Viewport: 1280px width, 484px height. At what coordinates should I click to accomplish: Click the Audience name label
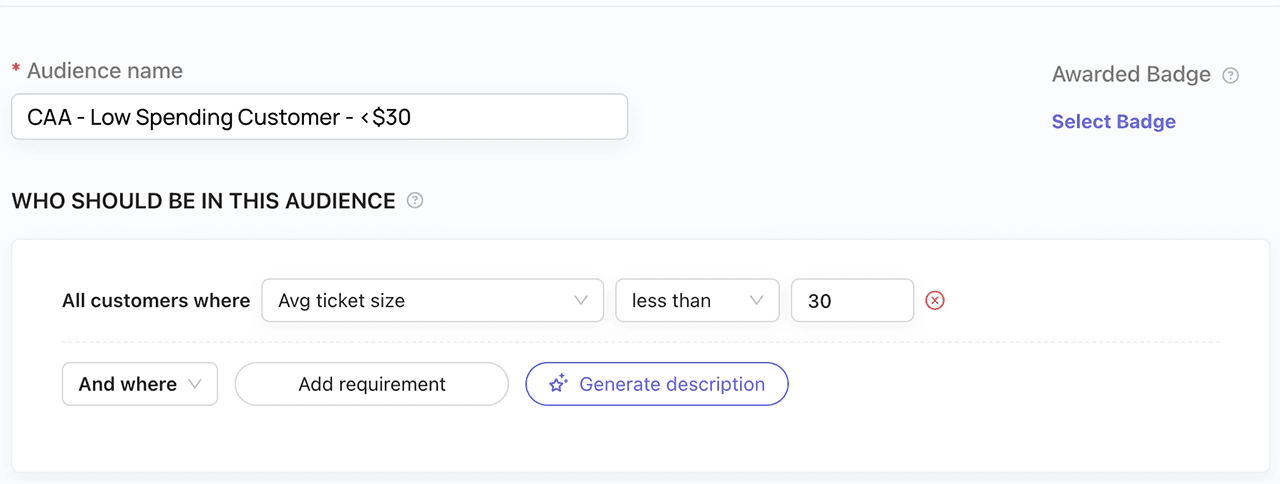coord(105,71)
